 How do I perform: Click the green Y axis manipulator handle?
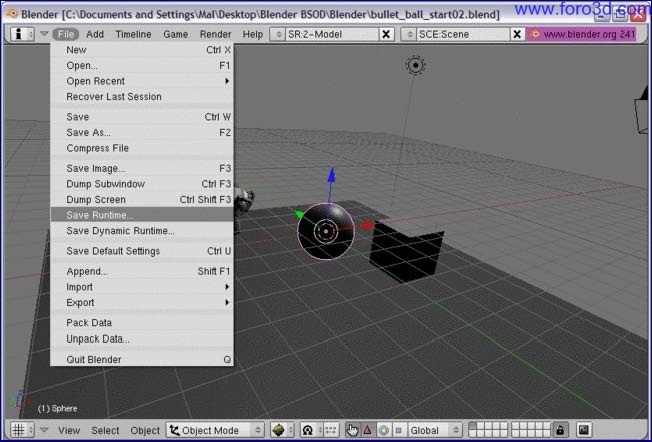tap(299, 214)
